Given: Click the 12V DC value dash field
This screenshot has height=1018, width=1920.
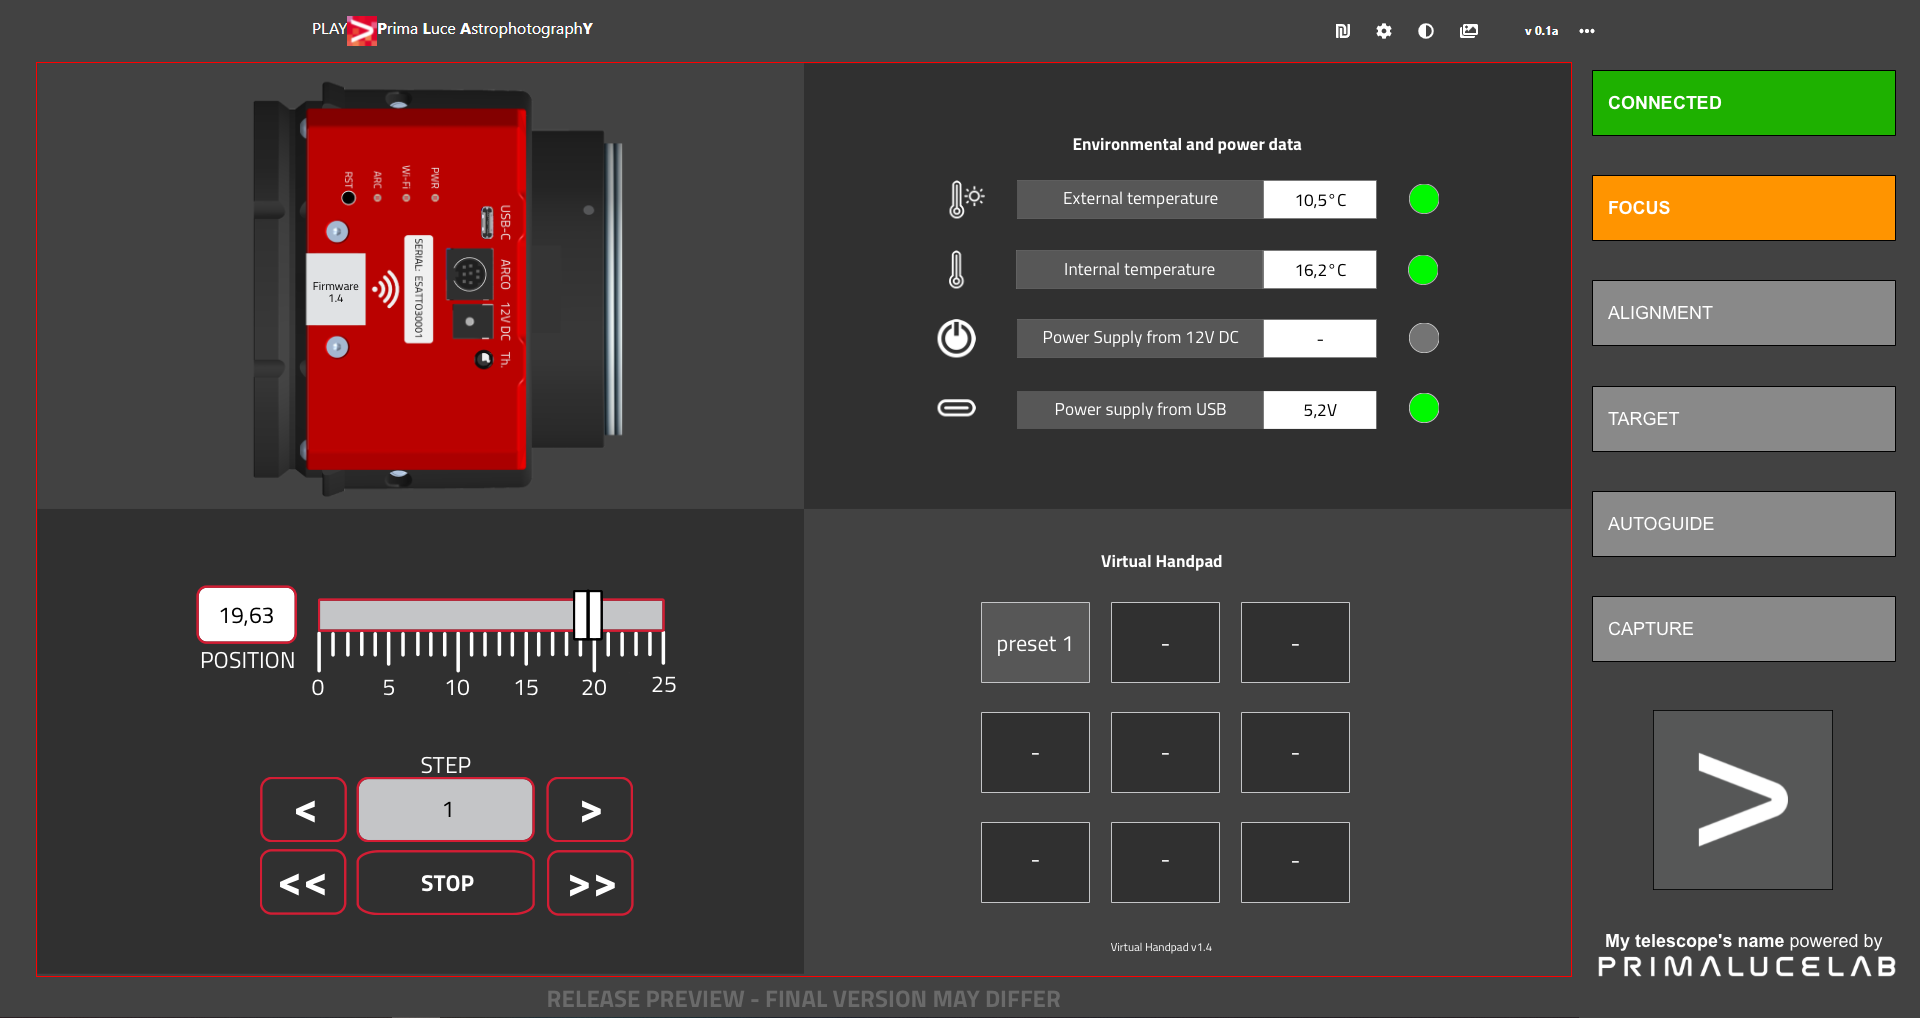Looking at the screenshot, I should point(1320,339).
